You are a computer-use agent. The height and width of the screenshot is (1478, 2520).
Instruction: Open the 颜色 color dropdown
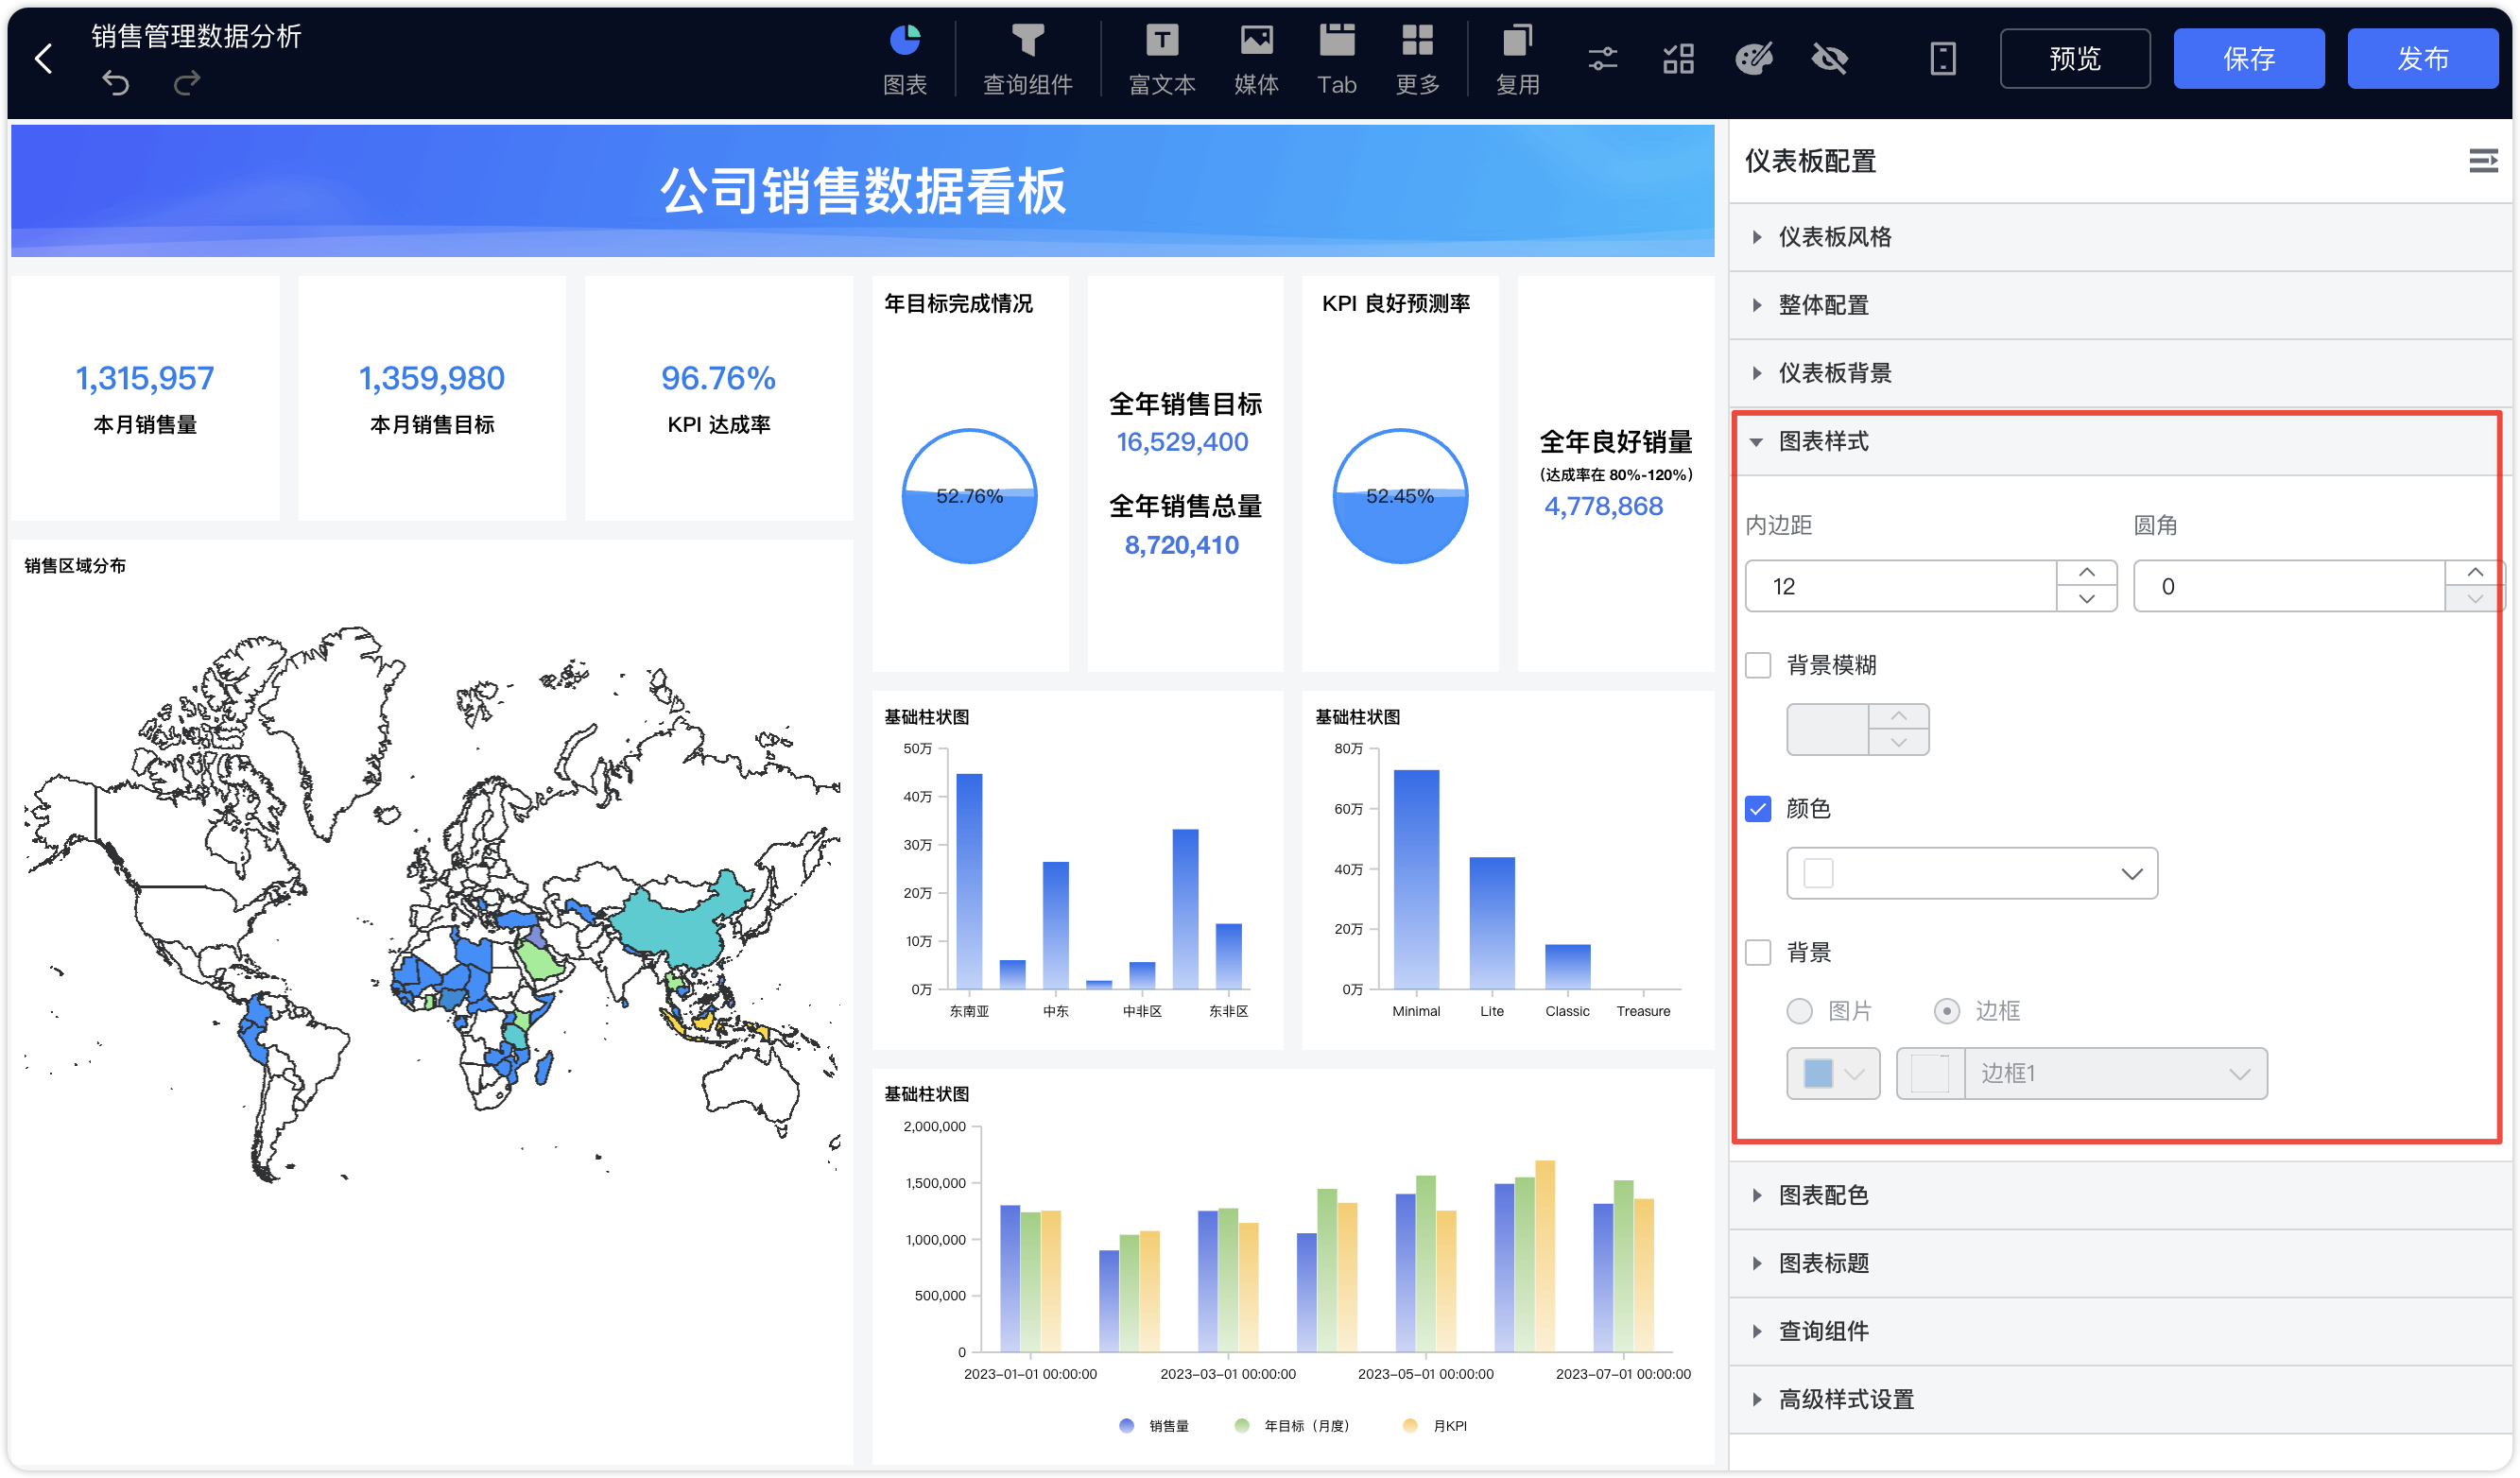(1972, 874)
